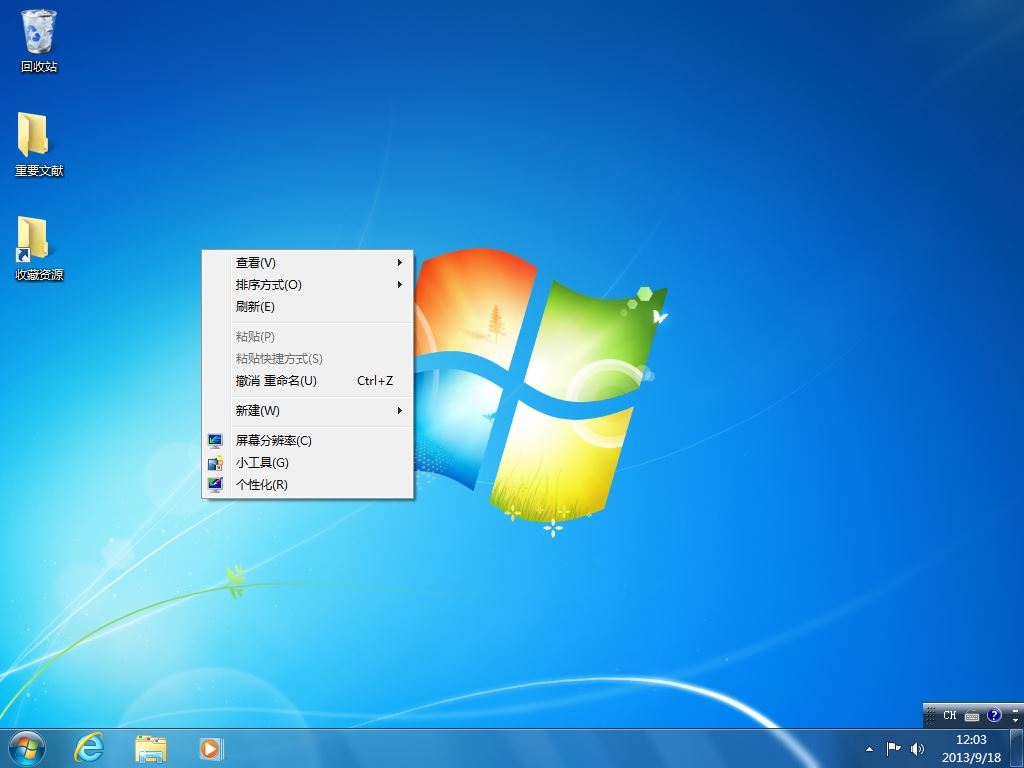Choose 个性化(R) from the menu
Image resolution: width=1024 pixels, height=768 pixels.
[308, 484]
